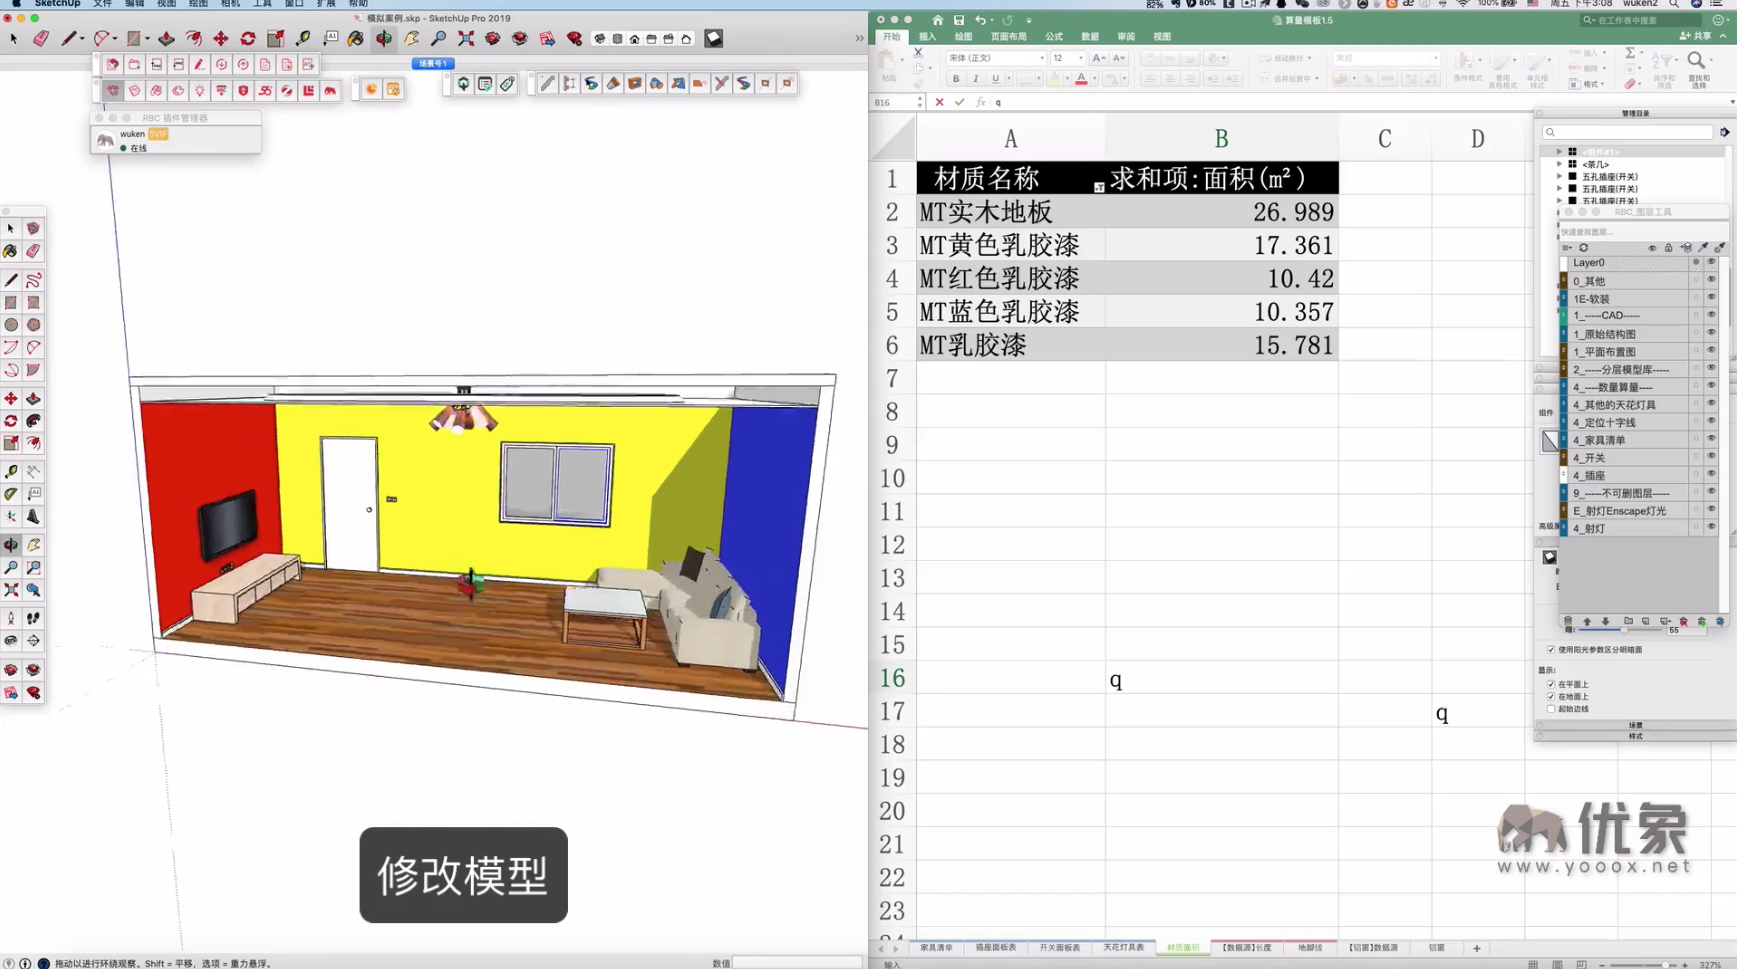Click the Save icon in Excel title bar
This screenshot has height=969, width=1737.
[x=959, y=20]
